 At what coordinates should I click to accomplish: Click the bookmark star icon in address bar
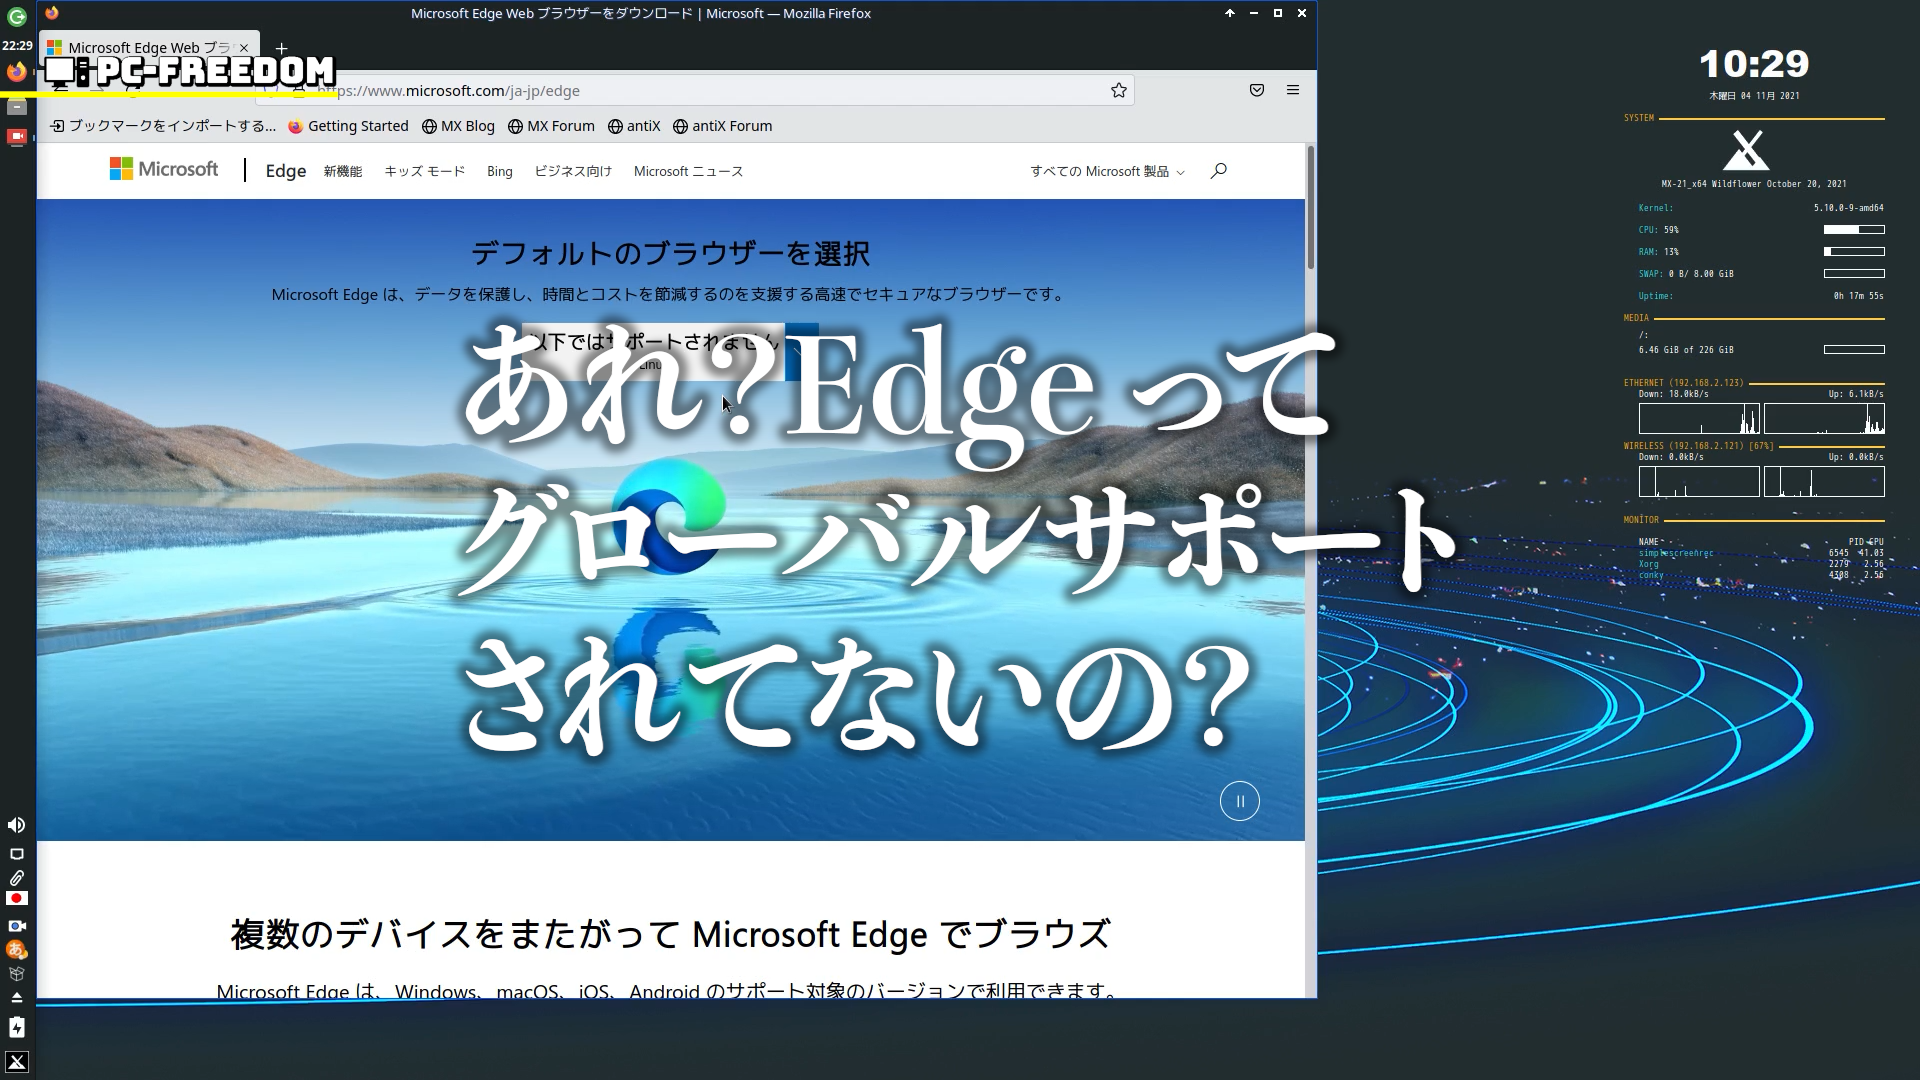click(1118, 91)
